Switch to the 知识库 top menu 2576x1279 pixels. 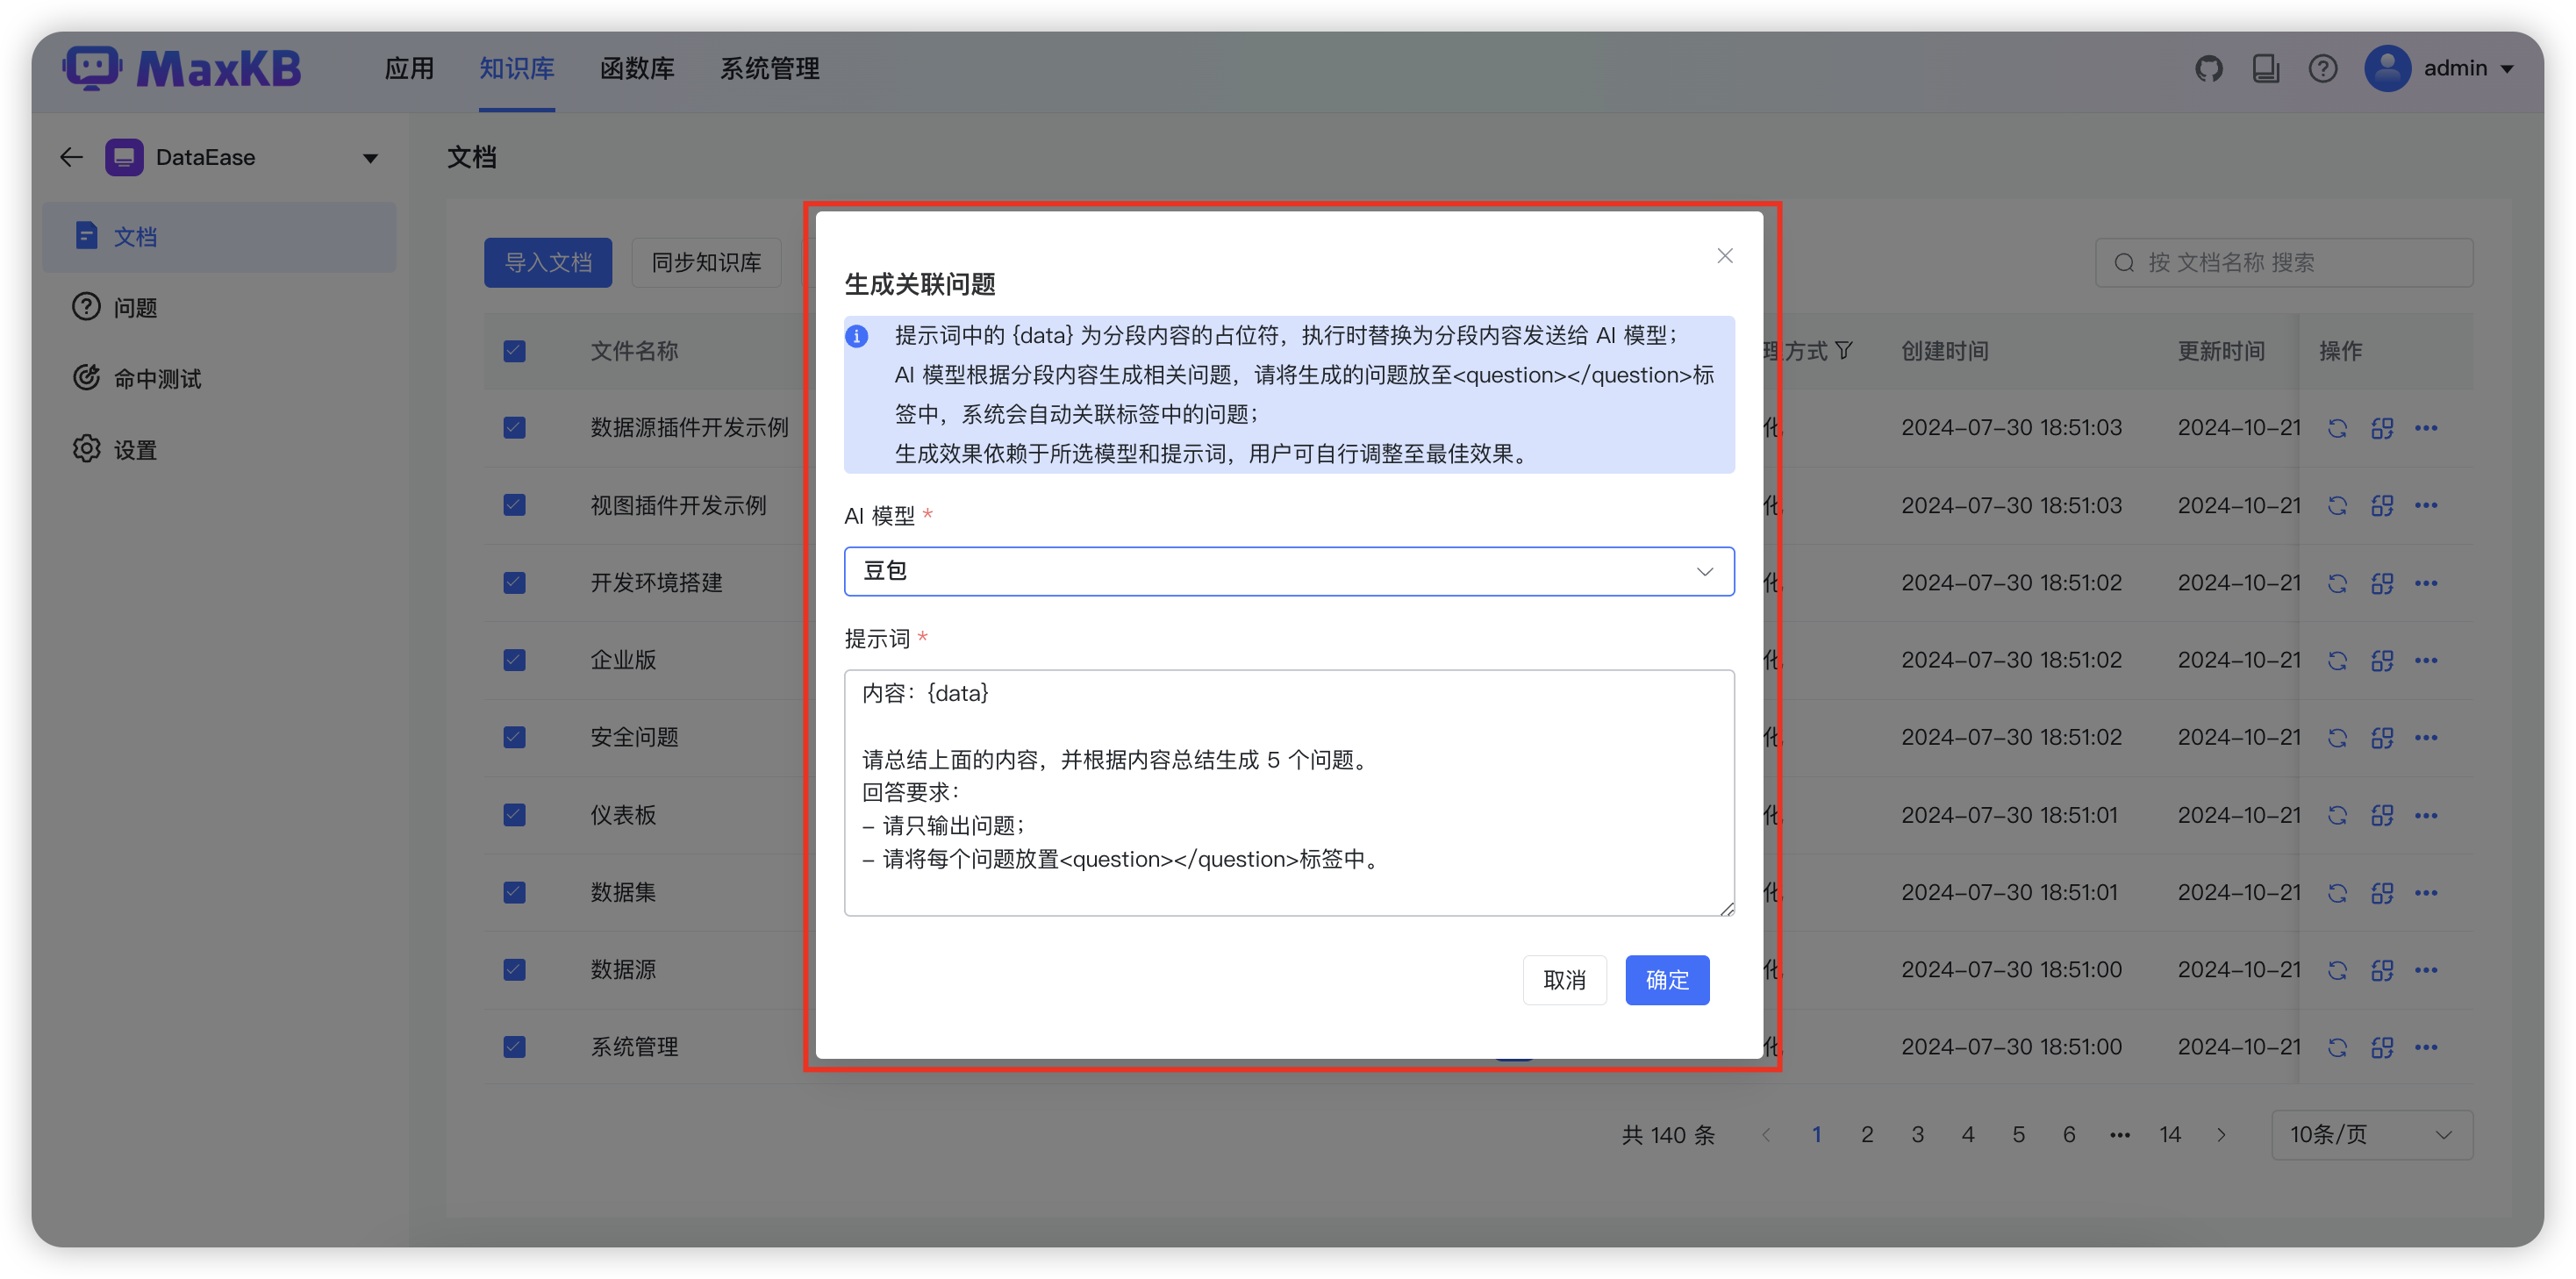(x=516, y=69)
